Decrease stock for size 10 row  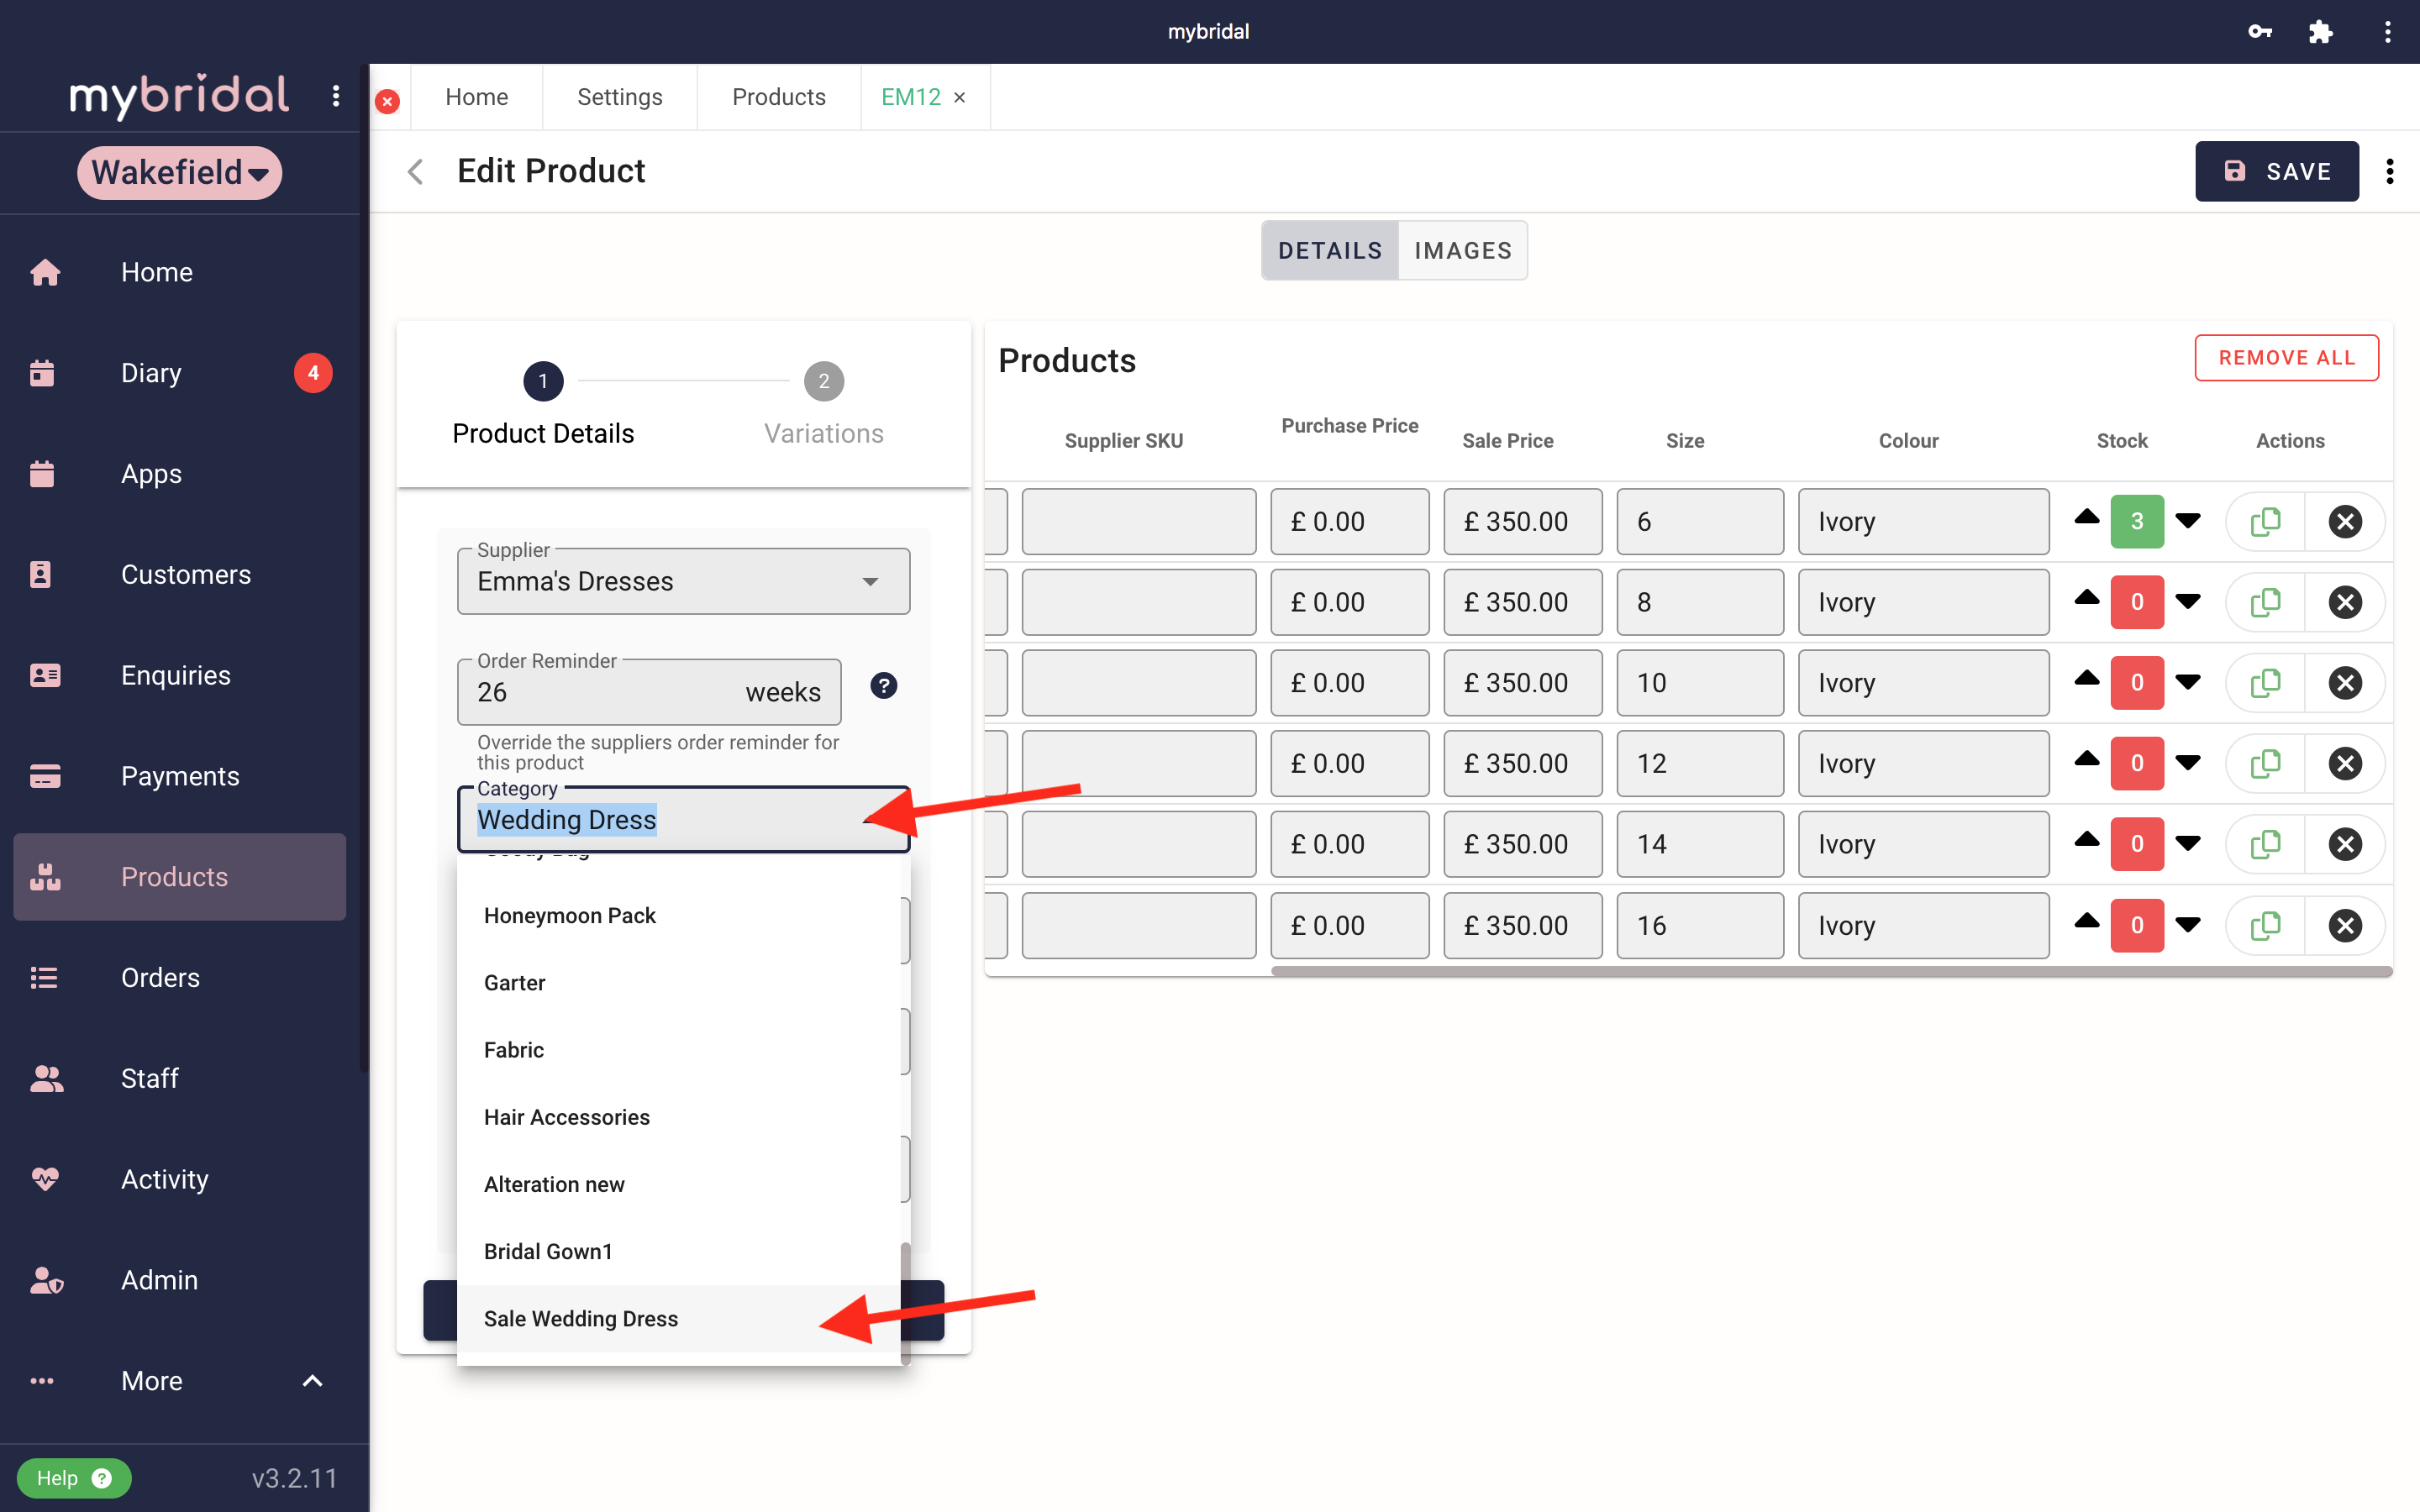[2188, 683]
